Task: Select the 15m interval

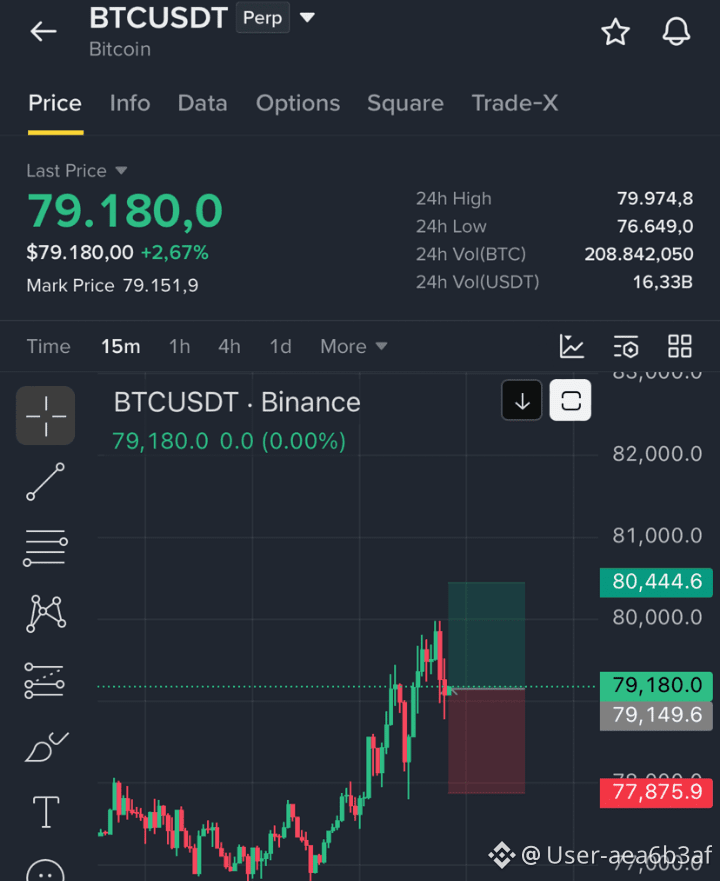Action: [x=121, y=347]
